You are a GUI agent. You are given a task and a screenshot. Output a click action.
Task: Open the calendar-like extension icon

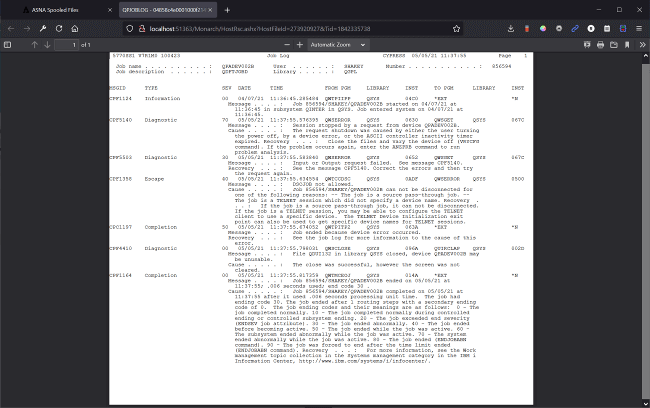point(607,29)
